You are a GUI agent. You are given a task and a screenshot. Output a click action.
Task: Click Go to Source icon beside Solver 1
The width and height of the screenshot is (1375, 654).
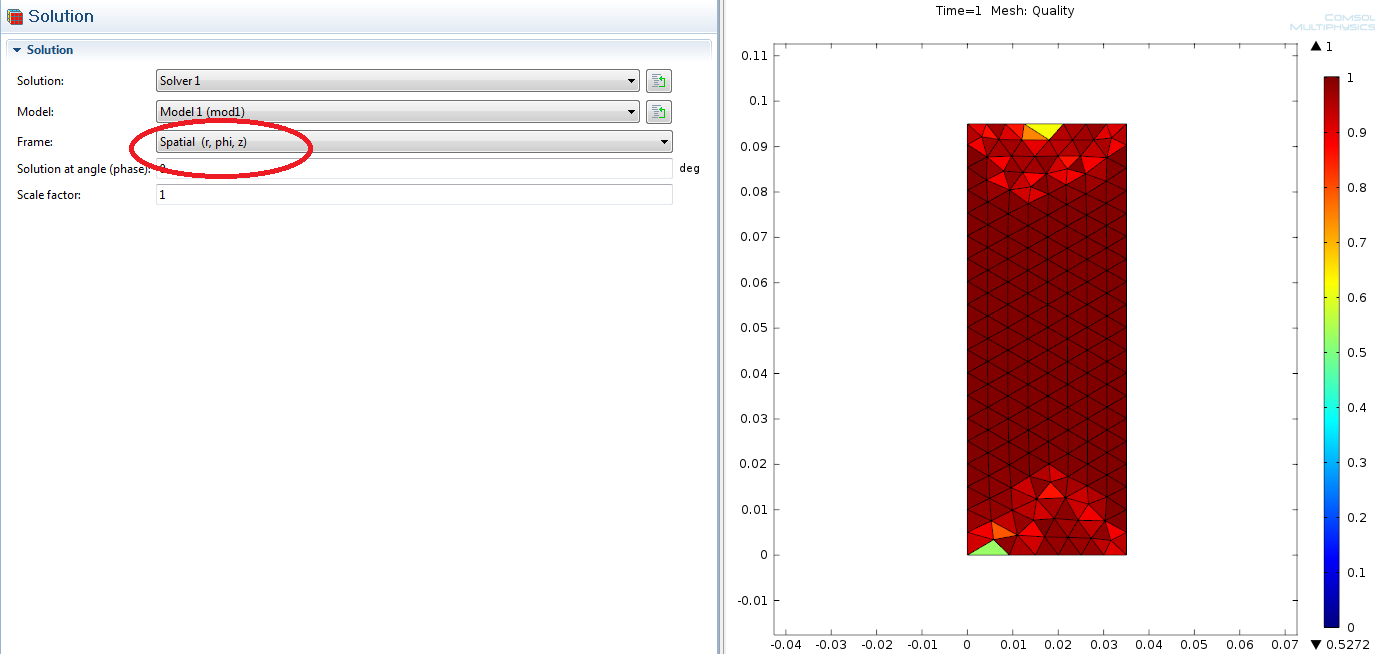coord(658,81)
